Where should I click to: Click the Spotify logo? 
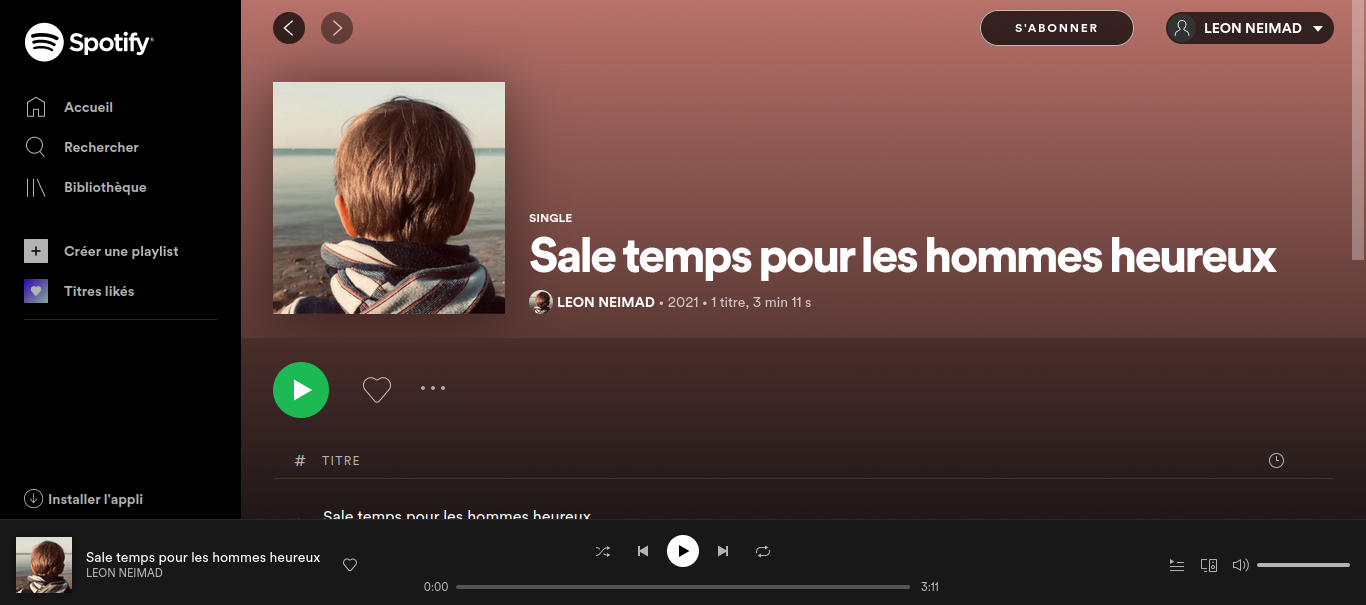point(89,43)
